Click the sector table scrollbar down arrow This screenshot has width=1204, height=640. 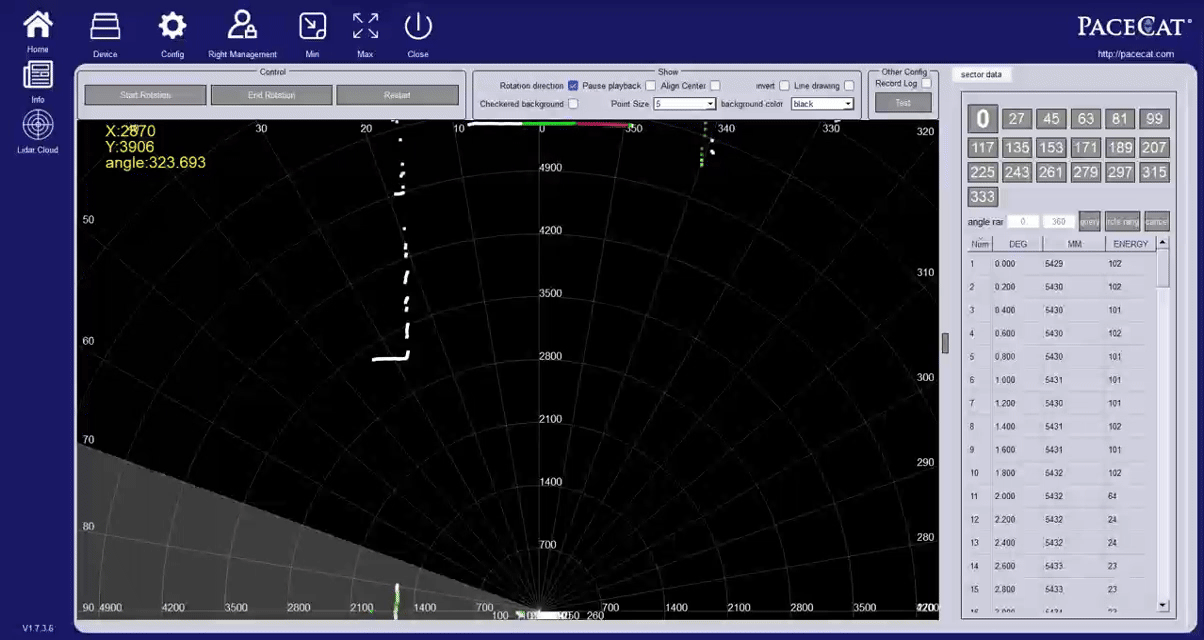tap(1163, 605)
